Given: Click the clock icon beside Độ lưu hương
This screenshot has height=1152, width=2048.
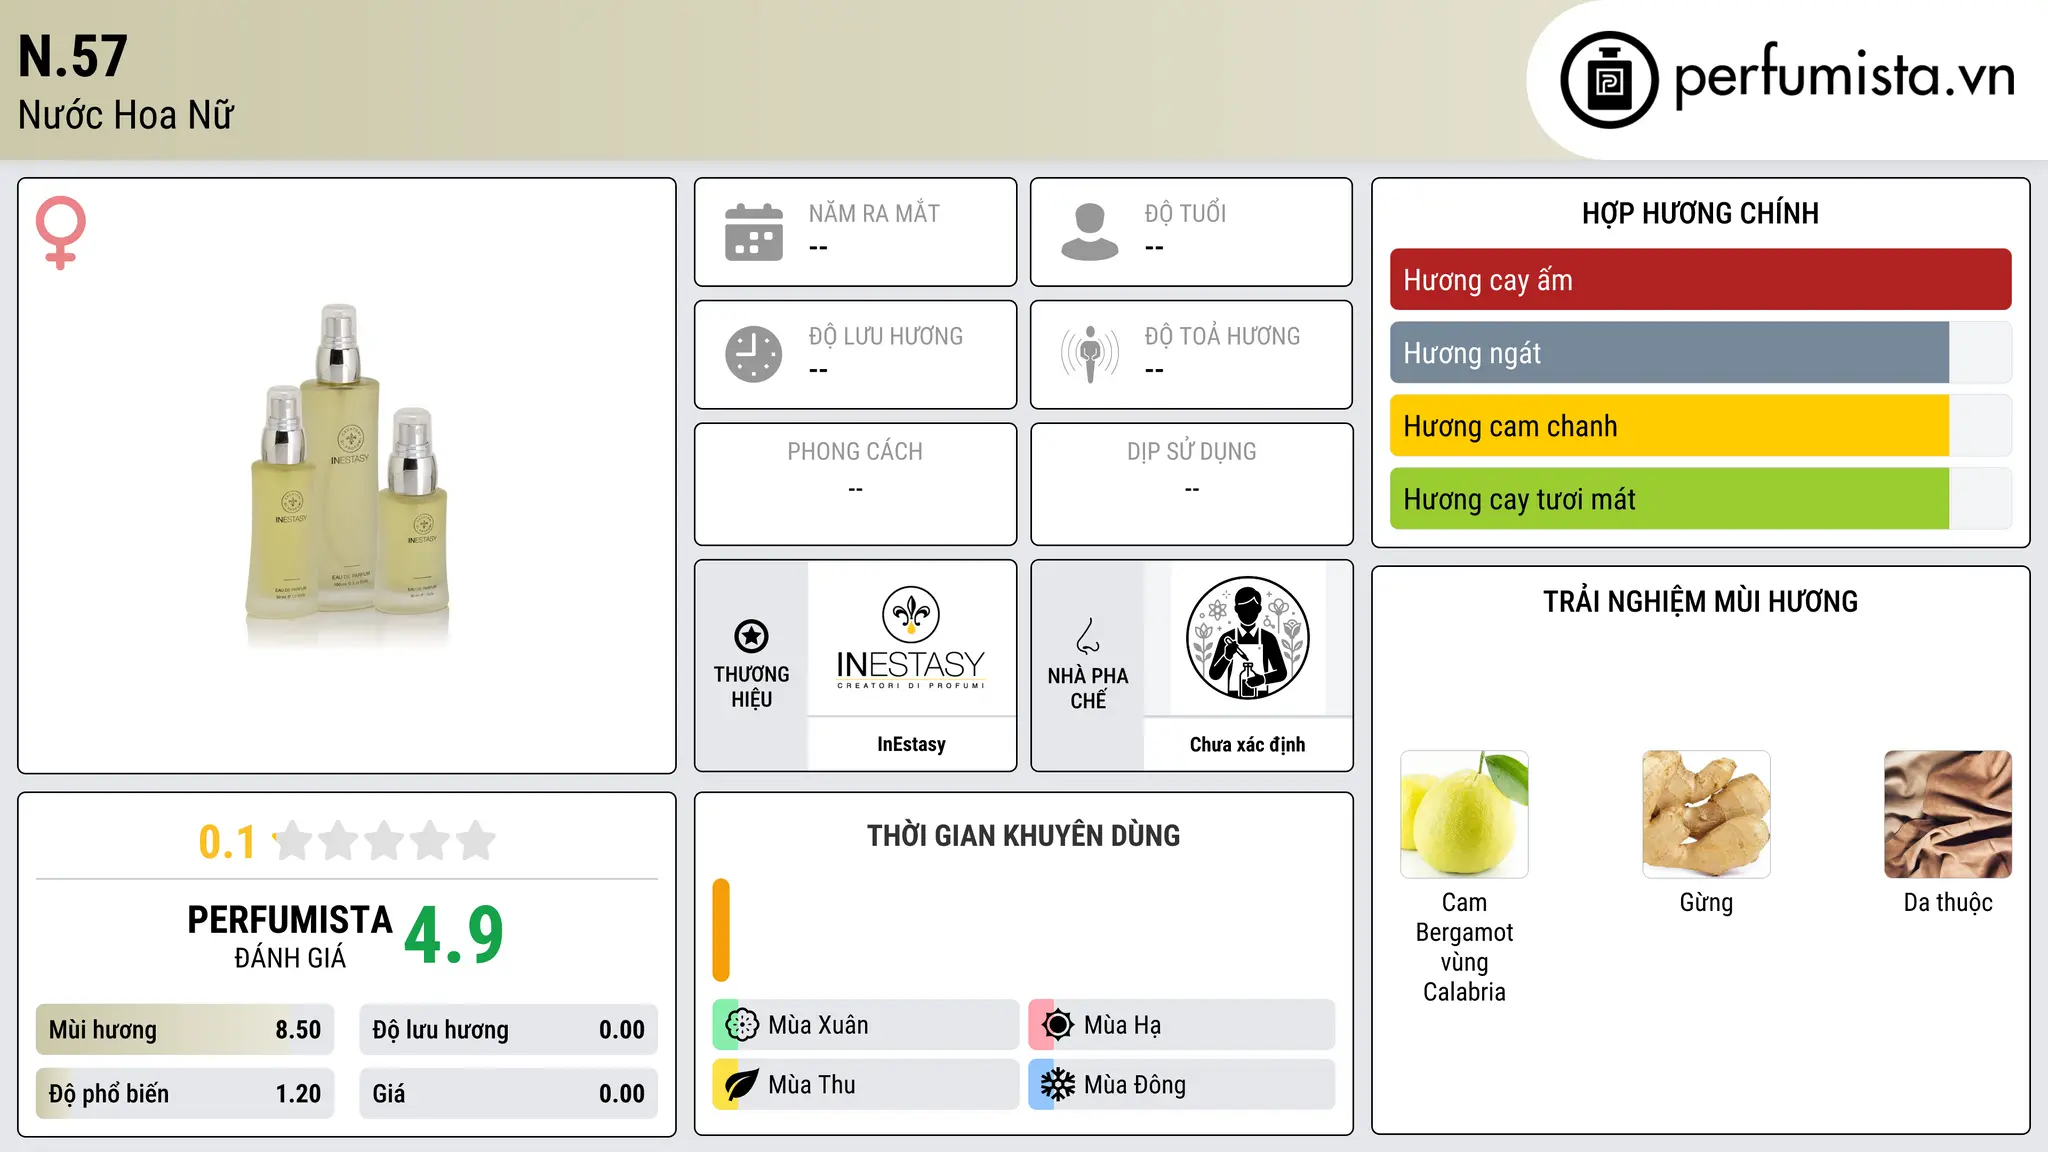Looking at the screenshot, I should click(754, 354).
